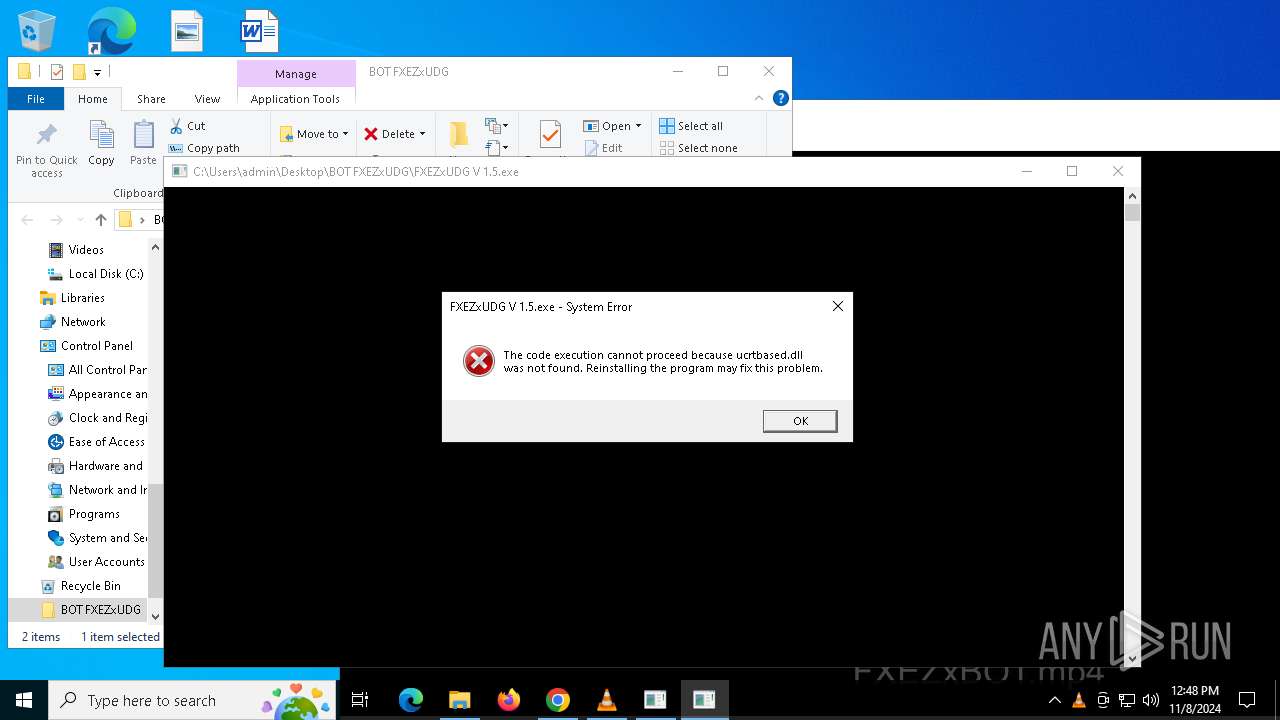
Task: Open File Explorer taskbar icon
Action: (x=460, y=700)
